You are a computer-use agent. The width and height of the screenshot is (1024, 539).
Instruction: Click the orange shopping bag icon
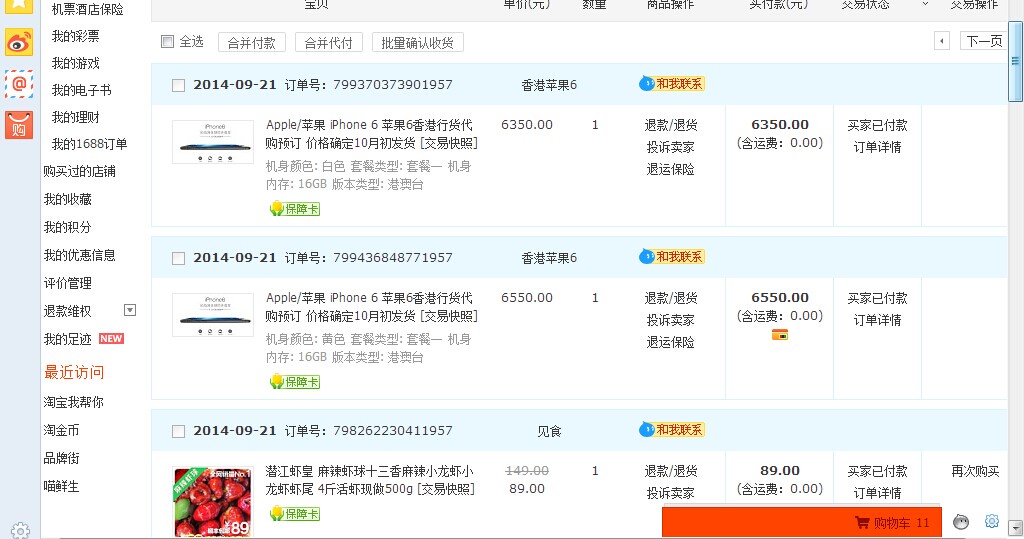click(19, 125)
